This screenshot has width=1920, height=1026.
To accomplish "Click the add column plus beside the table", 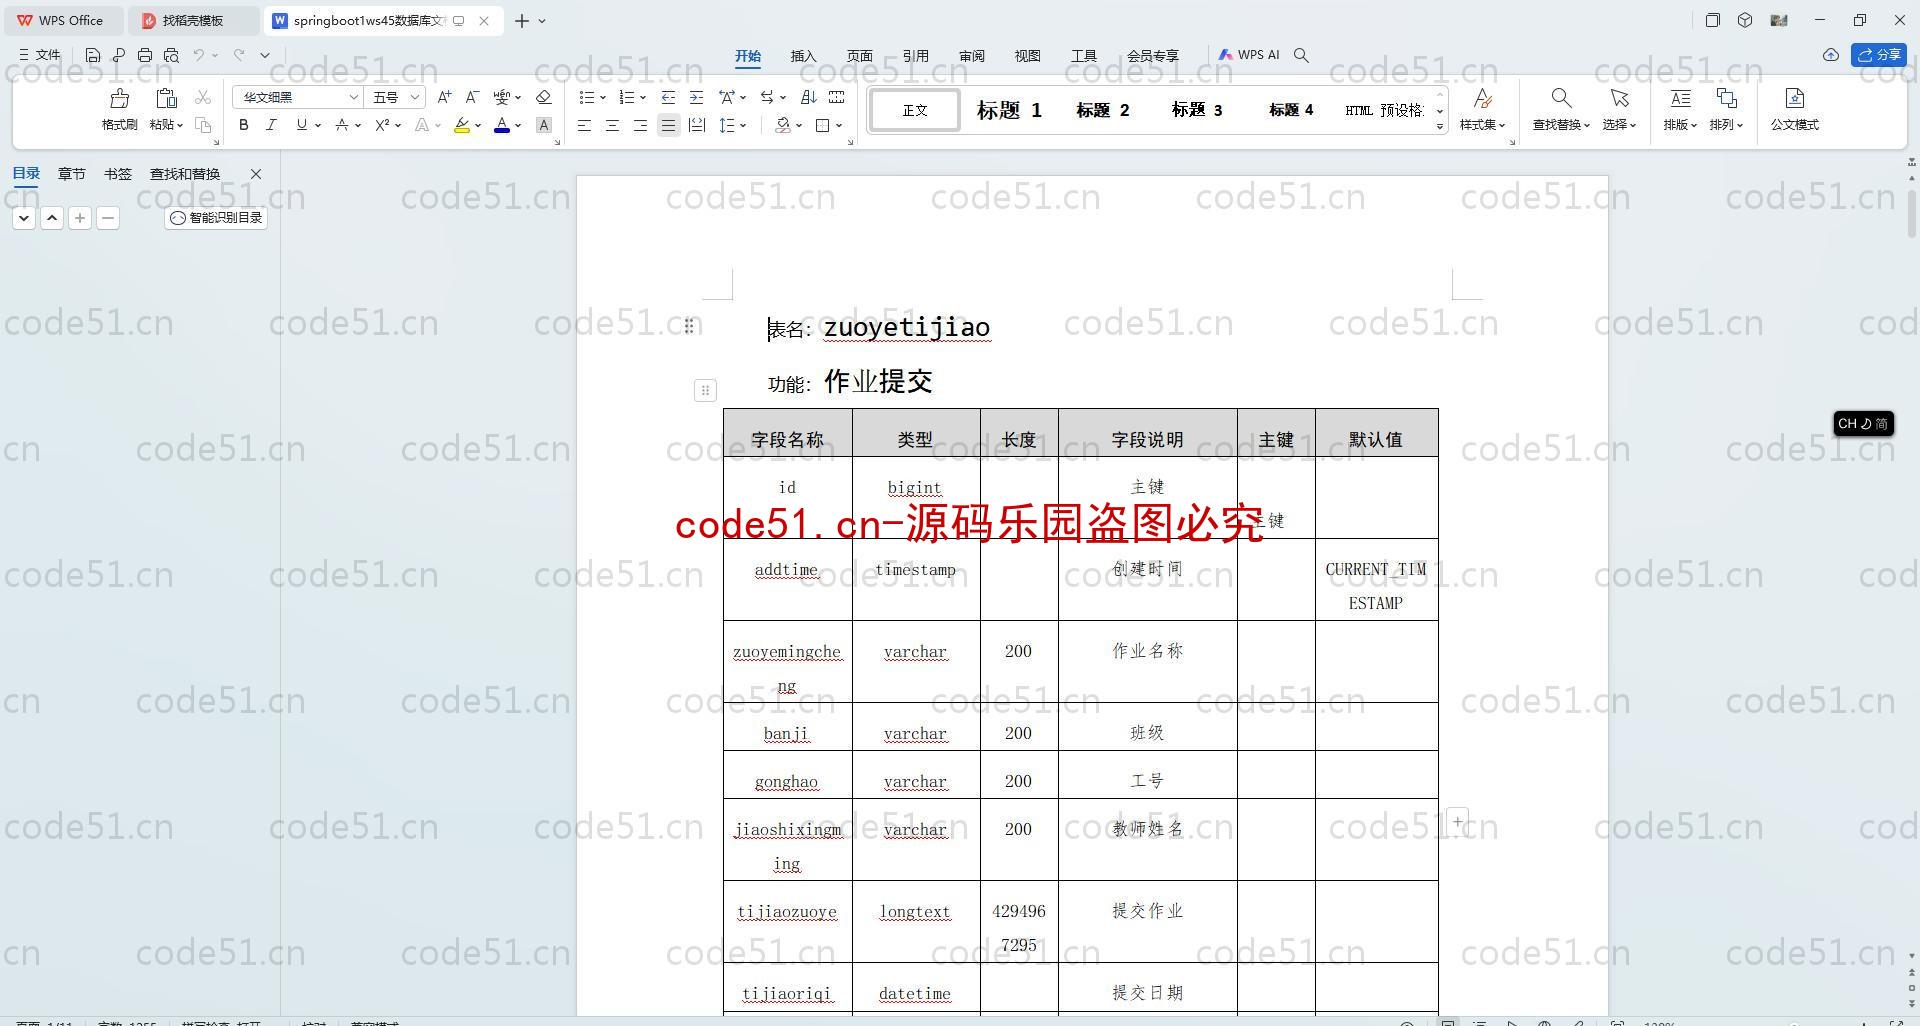I will pos(1457,822).
